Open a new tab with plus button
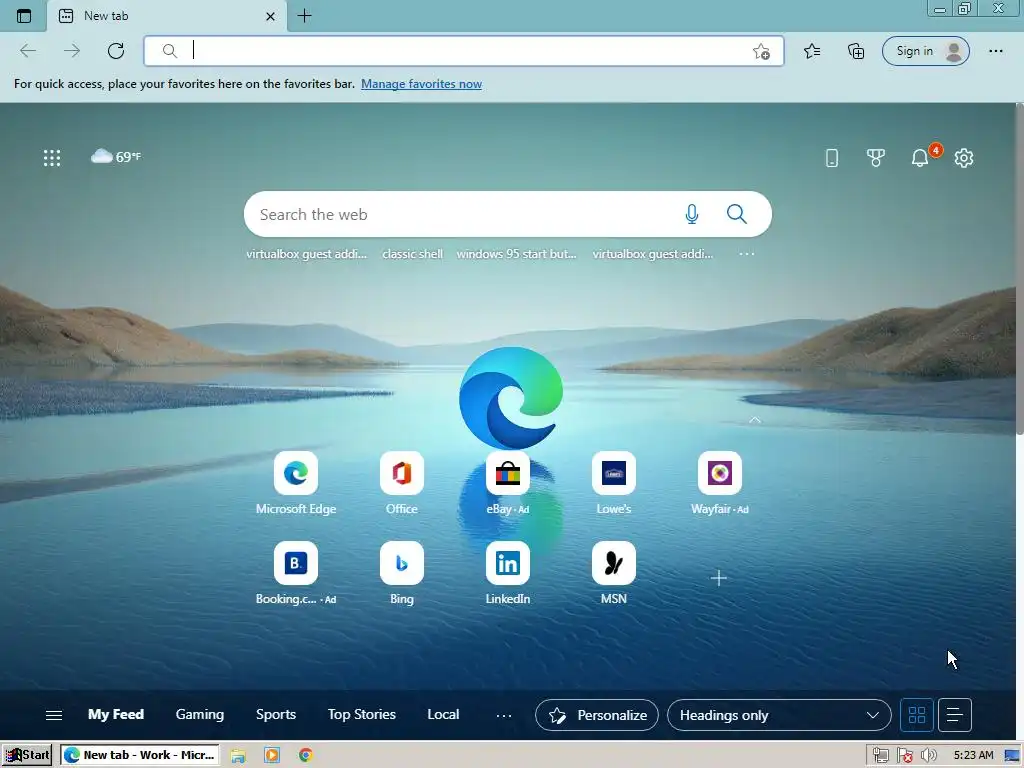The width and height of the screenshot is (1024, 768). coord(304,16)
